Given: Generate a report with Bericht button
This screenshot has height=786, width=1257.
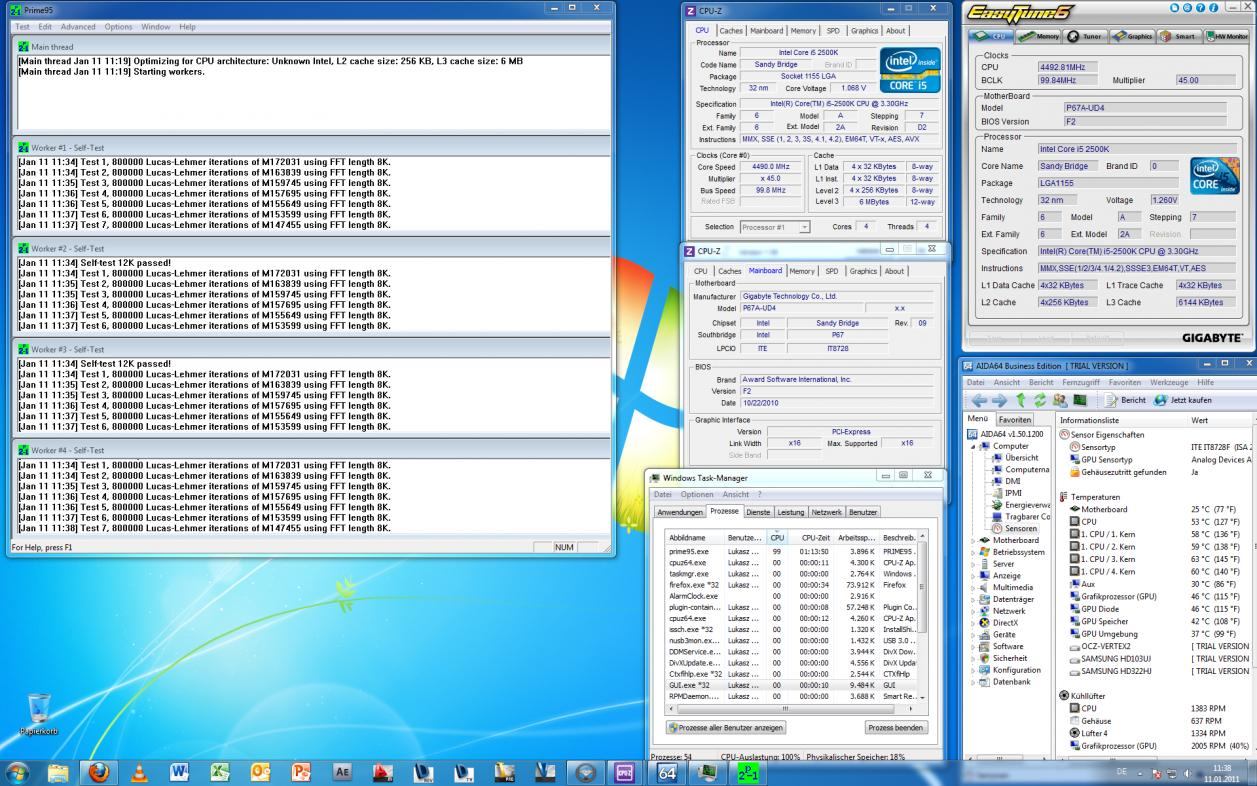Looking at the screenshot, I should [x=1126, y=400].
